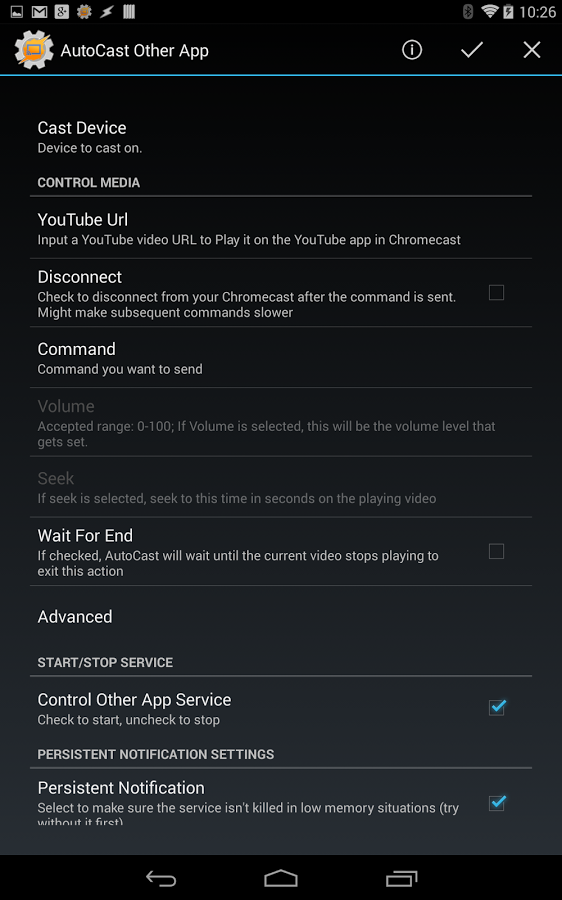Open the info icon in action bar
Viewport: 562px width, 900px height.
[x=412, y=50]
